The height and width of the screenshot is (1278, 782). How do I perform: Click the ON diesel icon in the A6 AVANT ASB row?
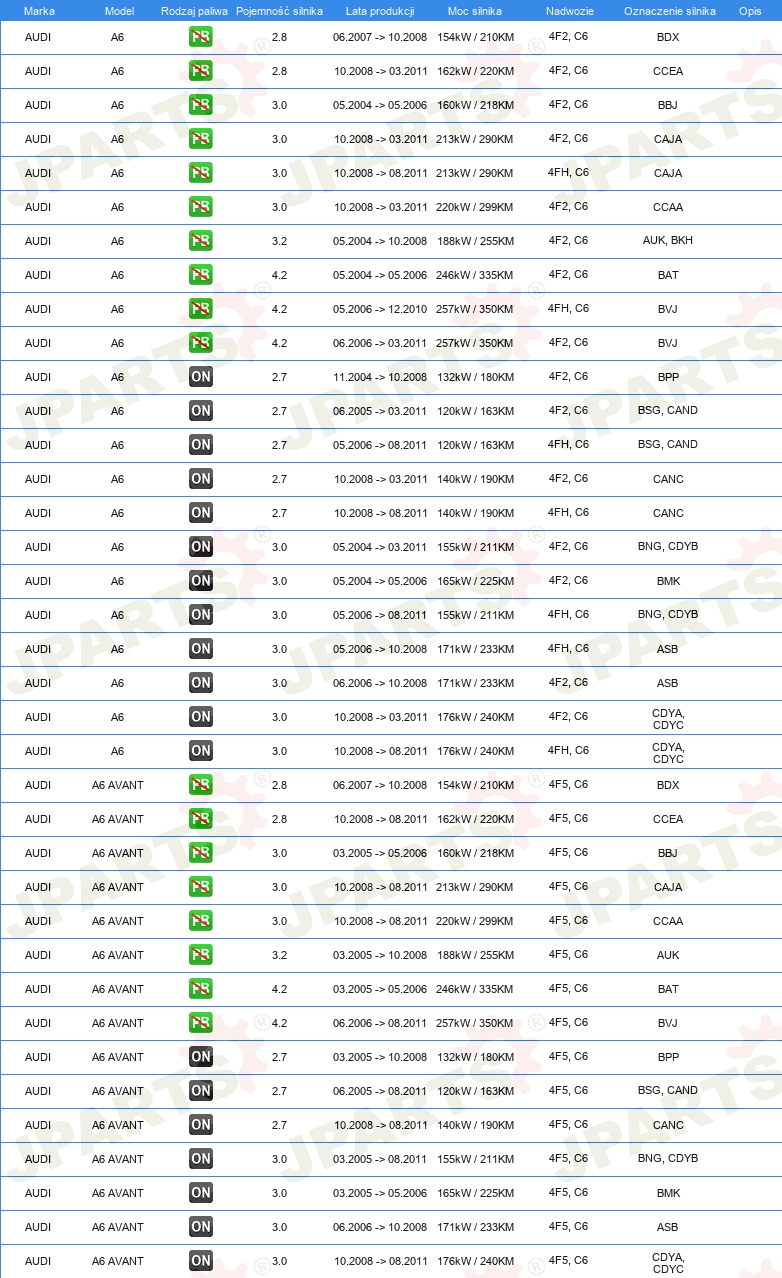tap(201, 1227)
